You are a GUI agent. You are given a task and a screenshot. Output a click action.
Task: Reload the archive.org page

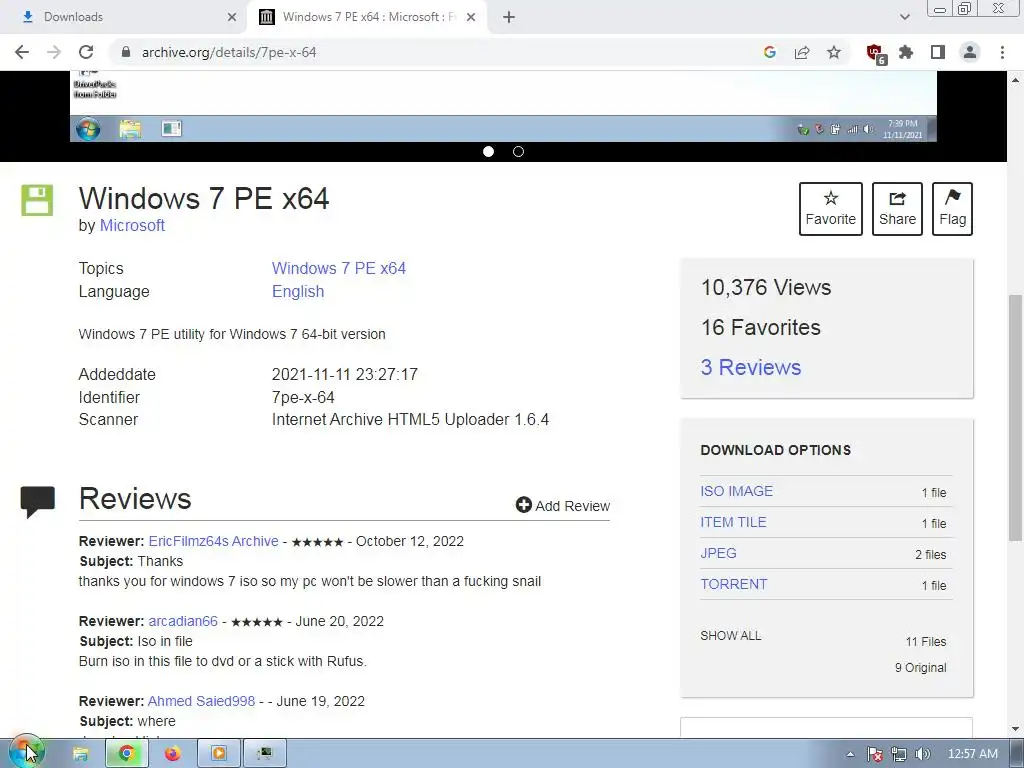point(86,52)
